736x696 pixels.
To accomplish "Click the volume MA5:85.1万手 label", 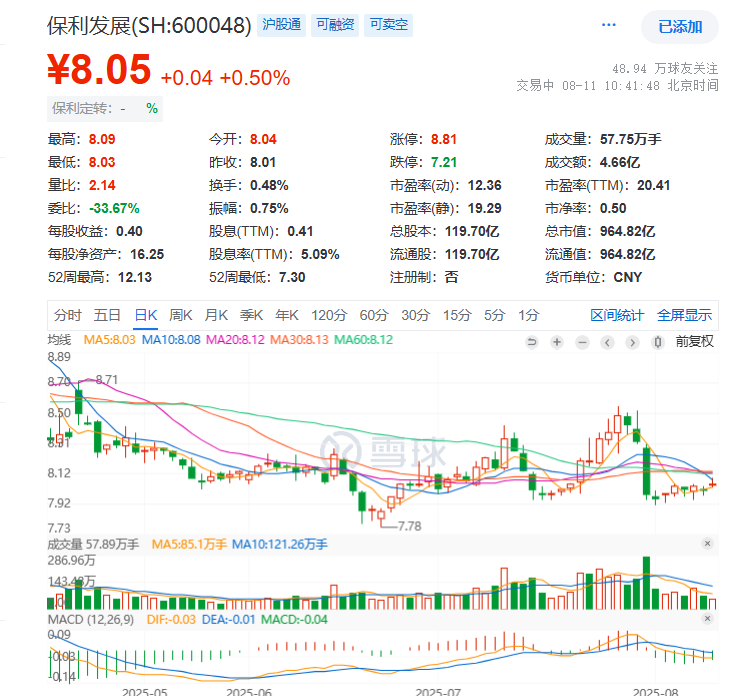I will (189, 544).
